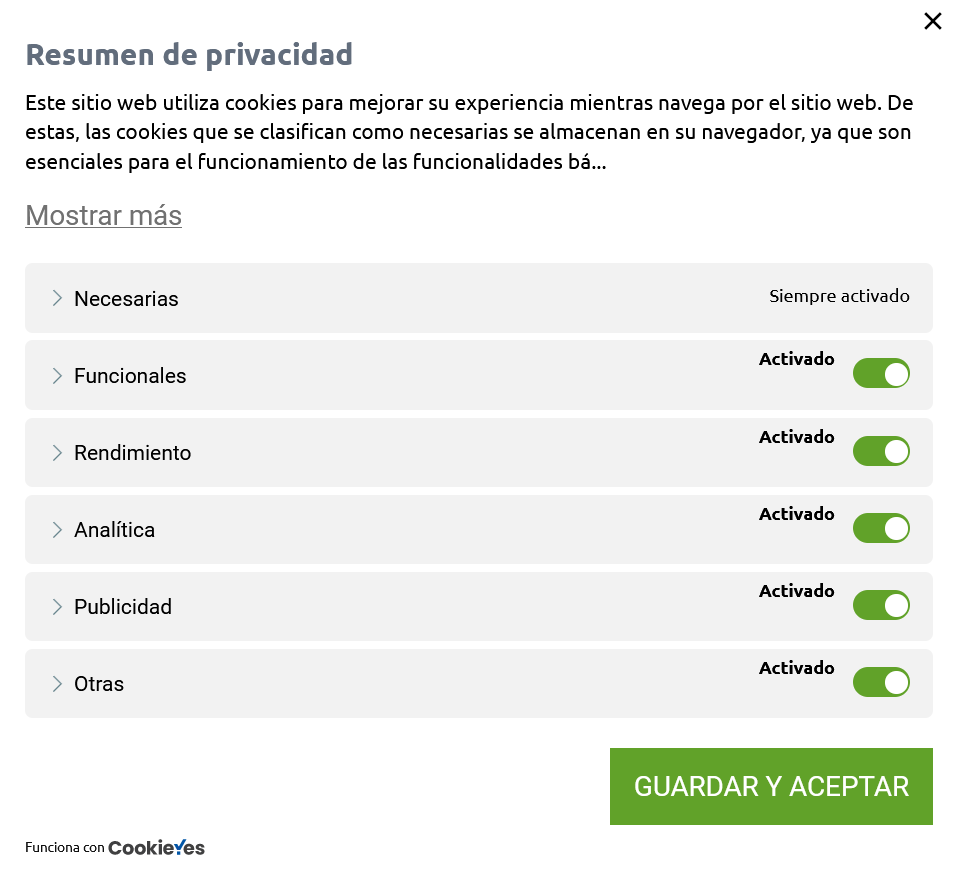Expand the Analítica chevron arrow
This screenshot has width=955, height=871.
point(57,529)
